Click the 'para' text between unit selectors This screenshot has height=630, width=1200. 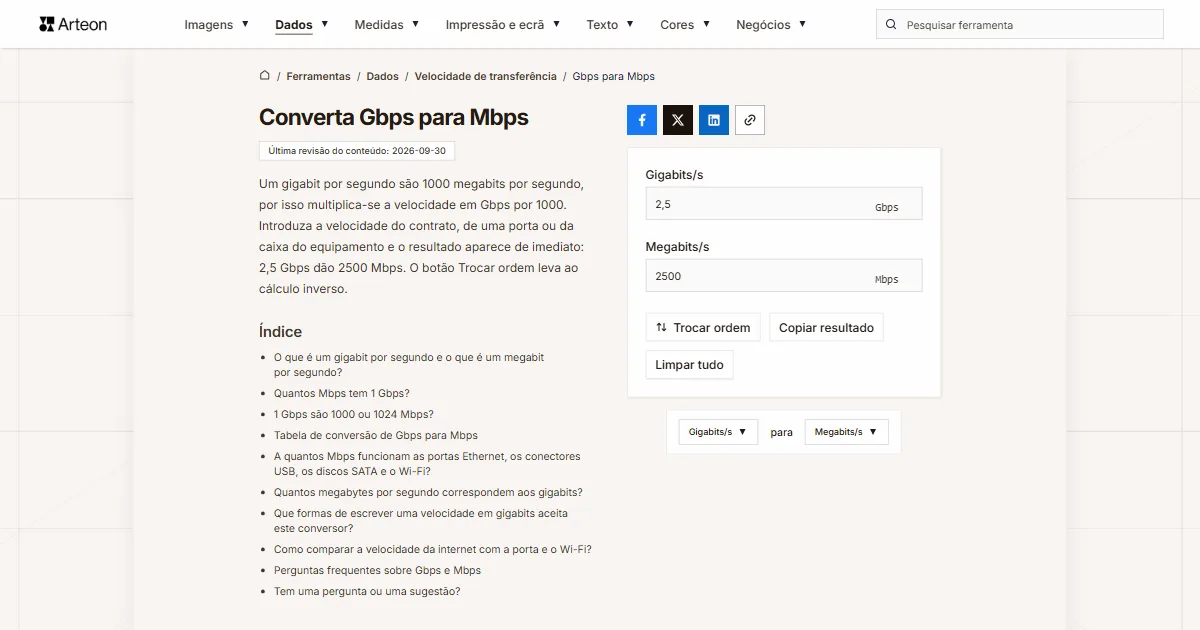coord(782,432)
